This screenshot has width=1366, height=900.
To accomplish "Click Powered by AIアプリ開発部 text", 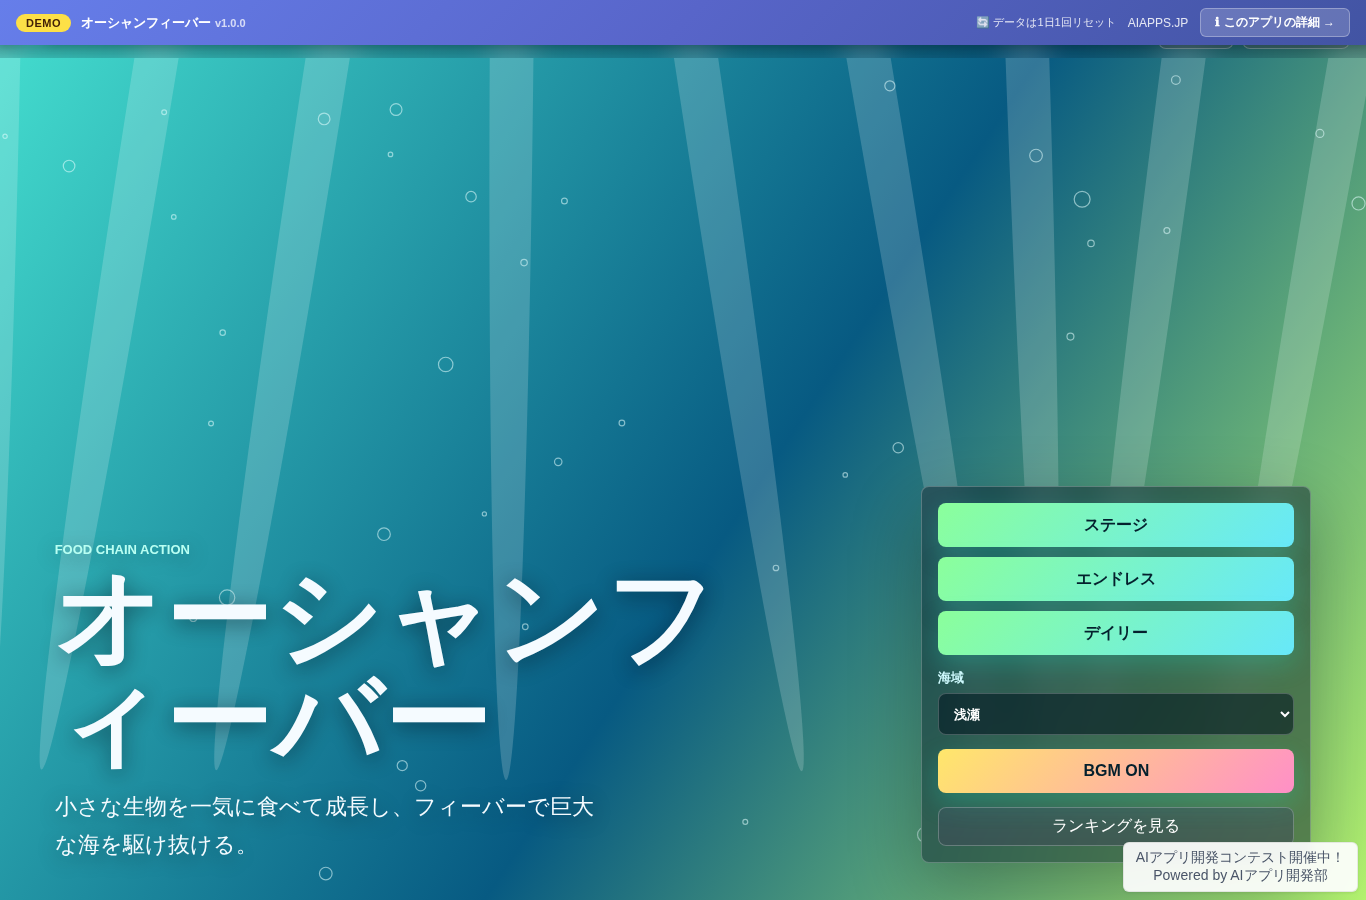I will click(x=1240, y=875).
